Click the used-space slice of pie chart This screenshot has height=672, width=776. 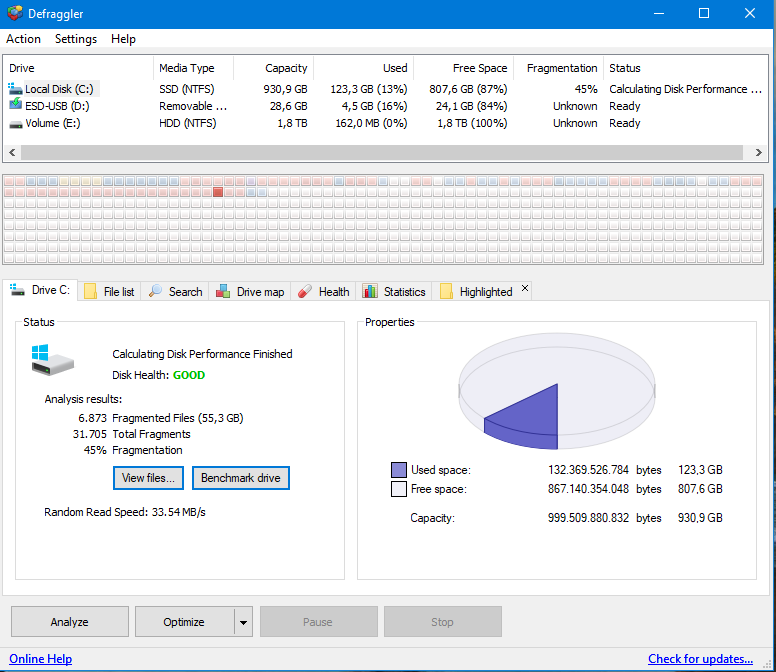[532, 418]
